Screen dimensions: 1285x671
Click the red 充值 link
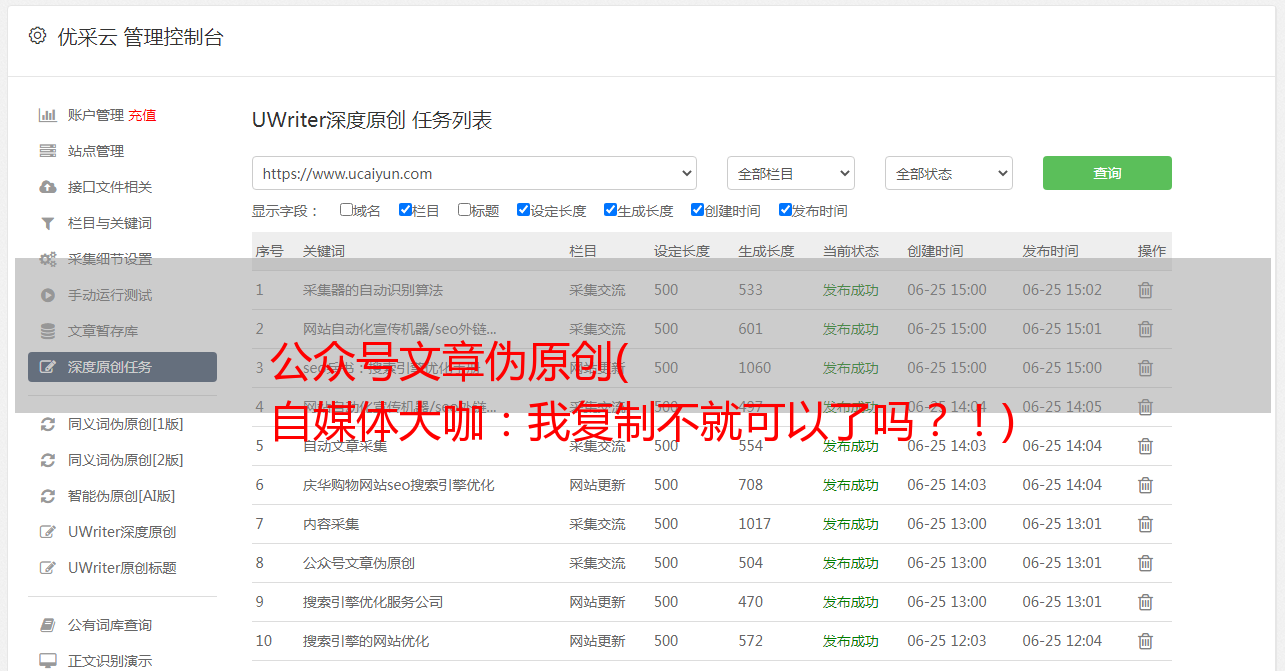coord(142,115)
